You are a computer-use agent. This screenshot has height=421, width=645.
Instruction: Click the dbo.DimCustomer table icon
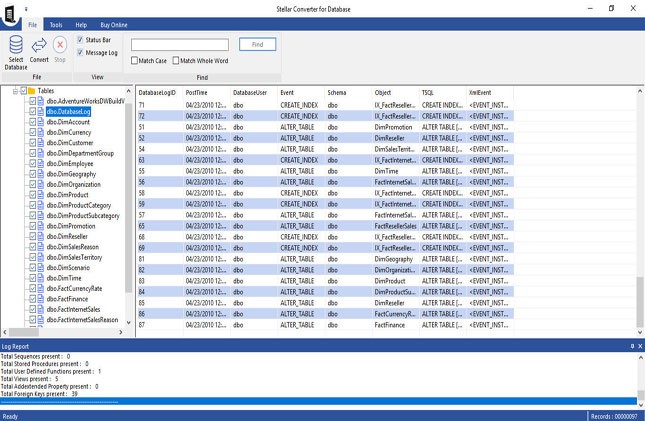41,143
